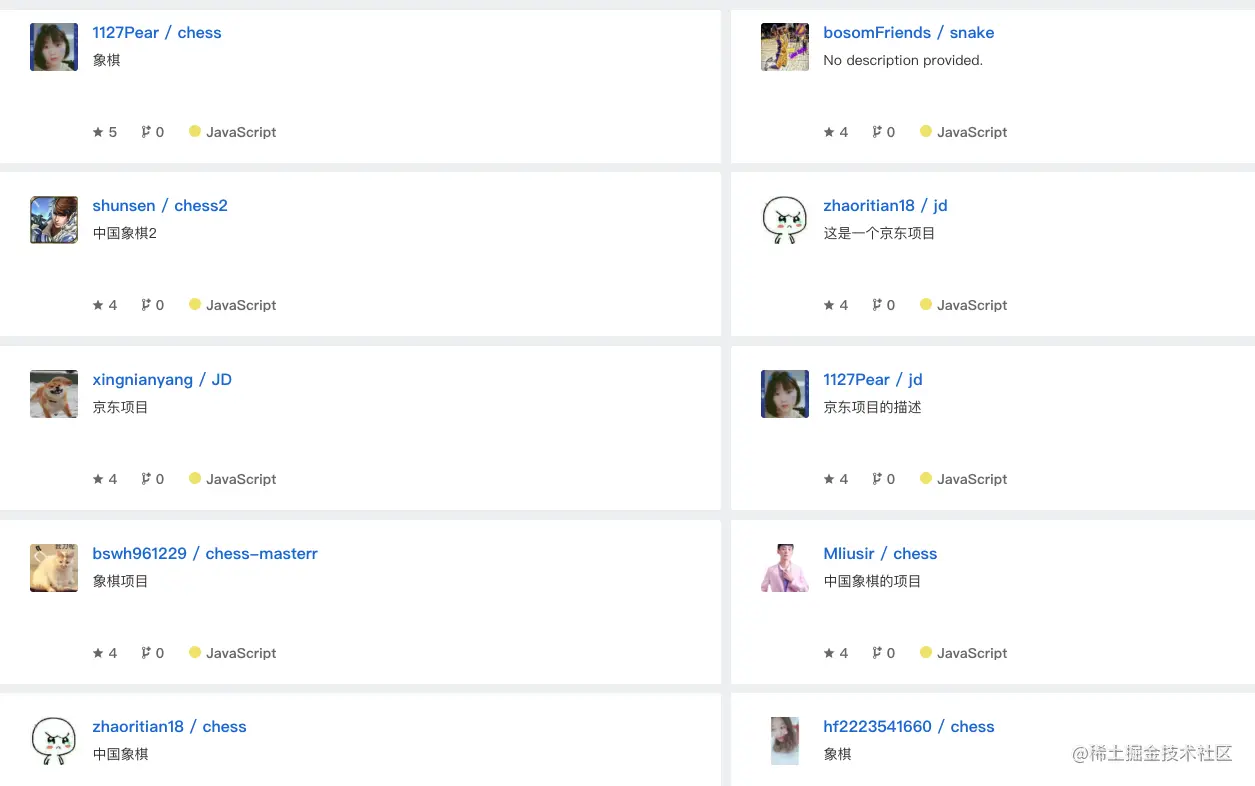Click the star icon on 1127Pear / chess
The height and width of the screenshot is (786, 1255).
click(x=98, y=132)
